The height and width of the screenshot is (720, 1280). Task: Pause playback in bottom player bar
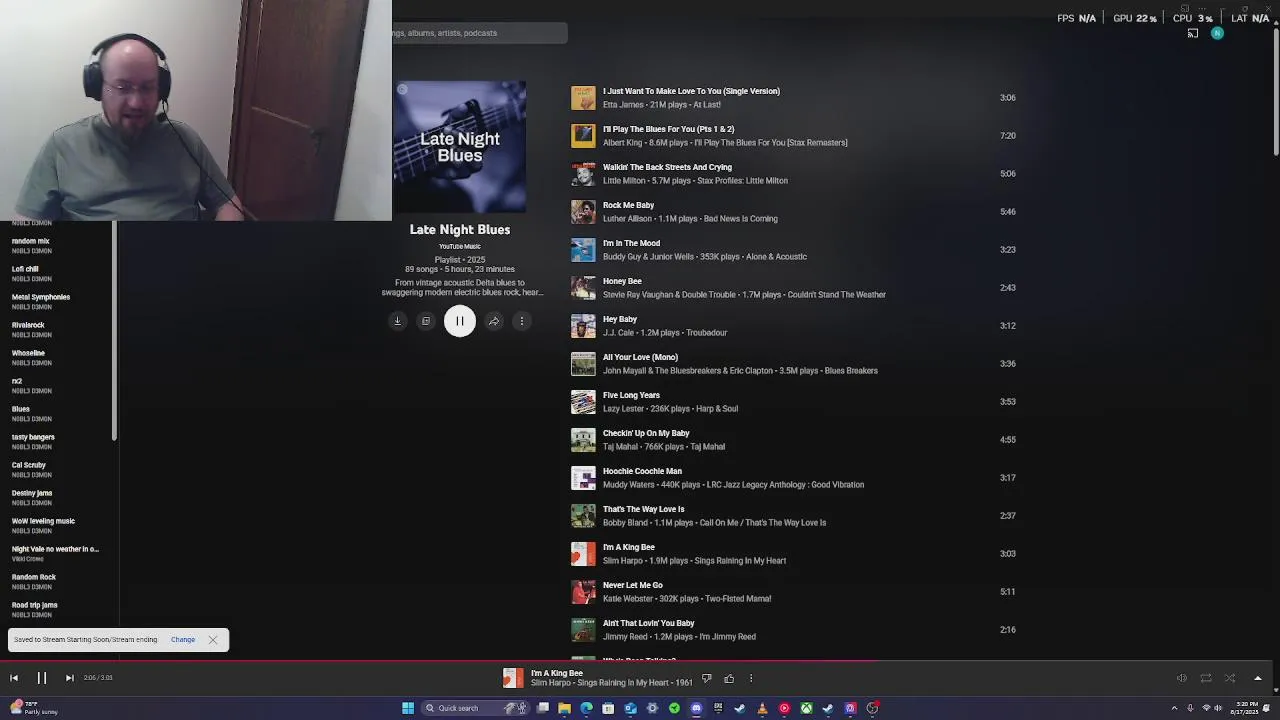42,678
